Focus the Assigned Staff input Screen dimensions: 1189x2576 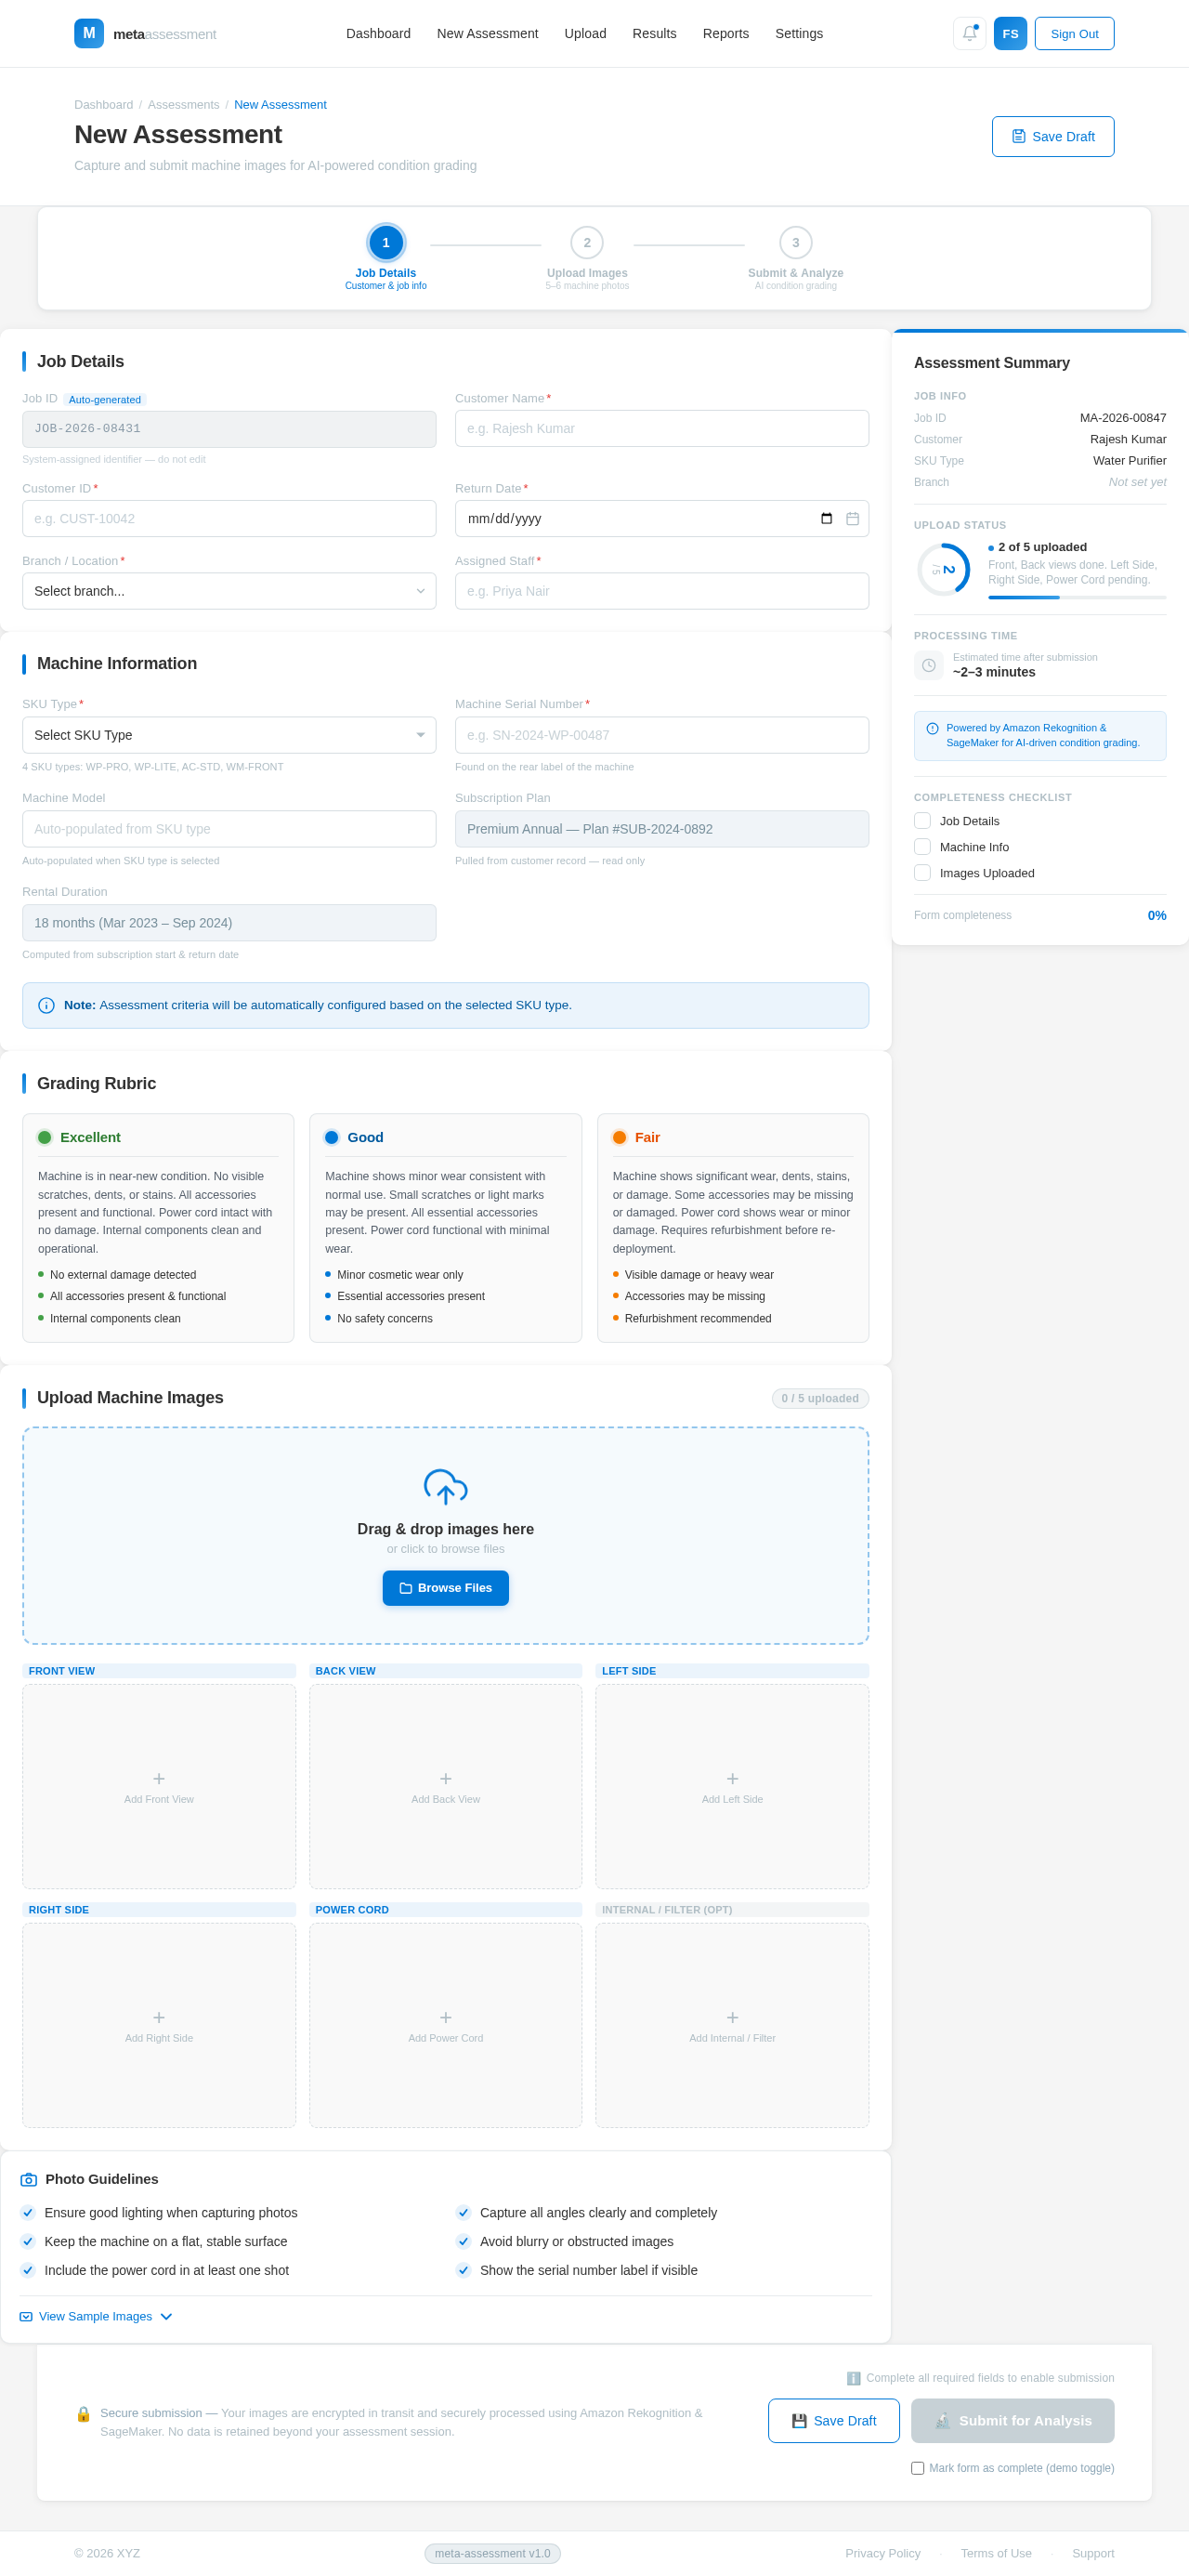click(x=661, y=591)
